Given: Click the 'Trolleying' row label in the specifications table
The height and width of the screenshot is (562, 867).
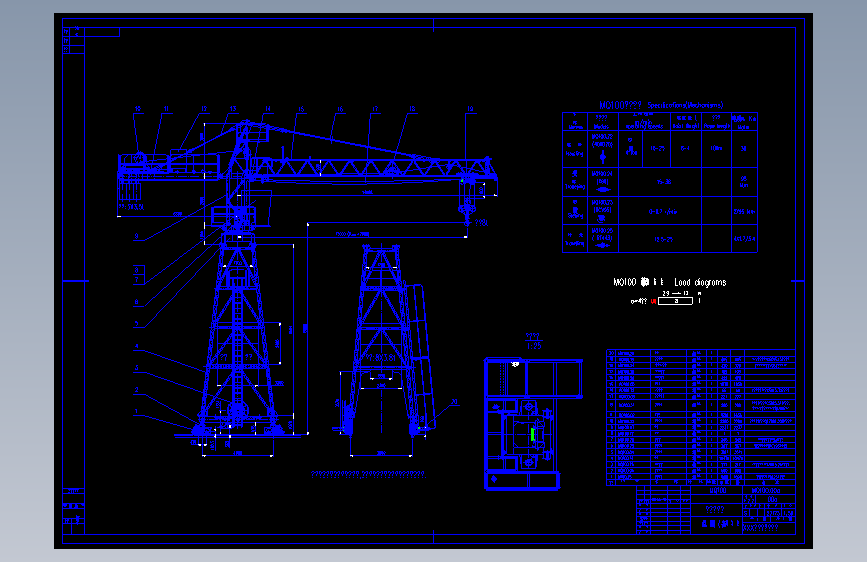Looking at the screenshot, I should coord(574,187).
